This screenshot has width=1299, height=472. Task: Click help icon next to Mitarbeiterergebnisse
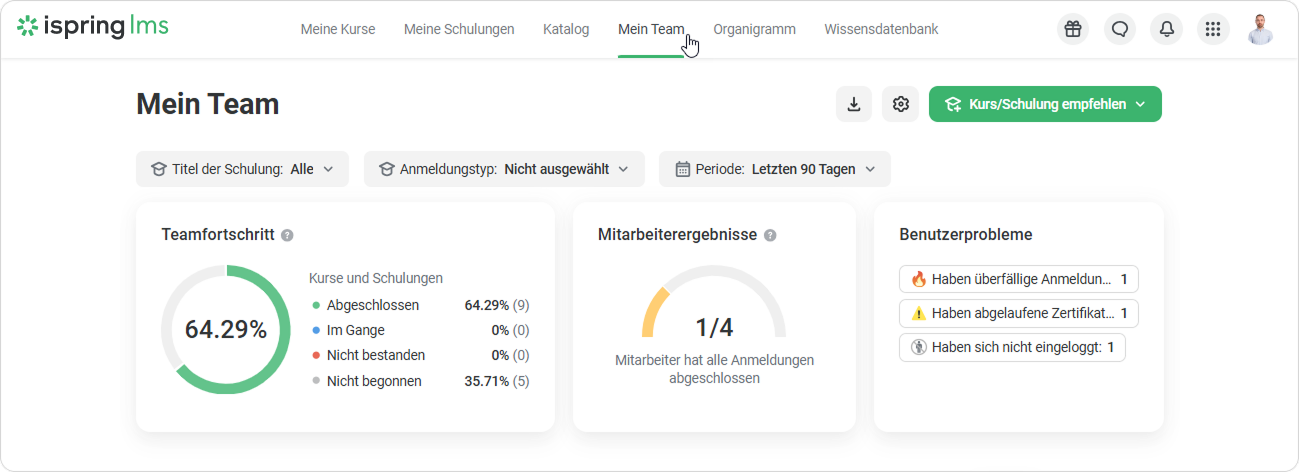(x=770, y=235)
